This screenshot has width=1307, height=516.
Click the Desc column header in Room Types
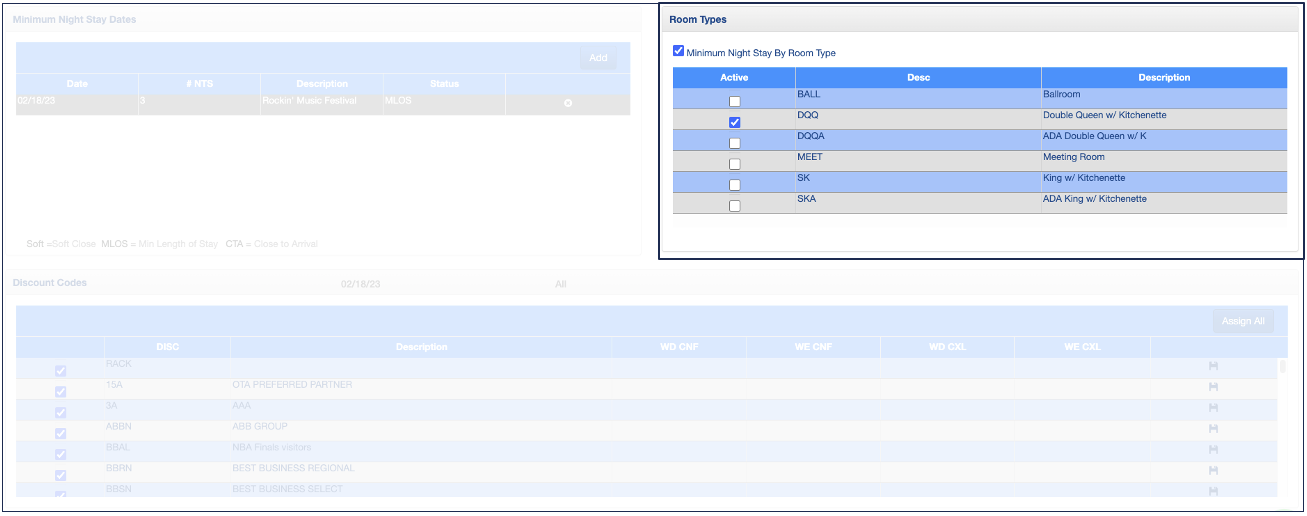point(918,77)
